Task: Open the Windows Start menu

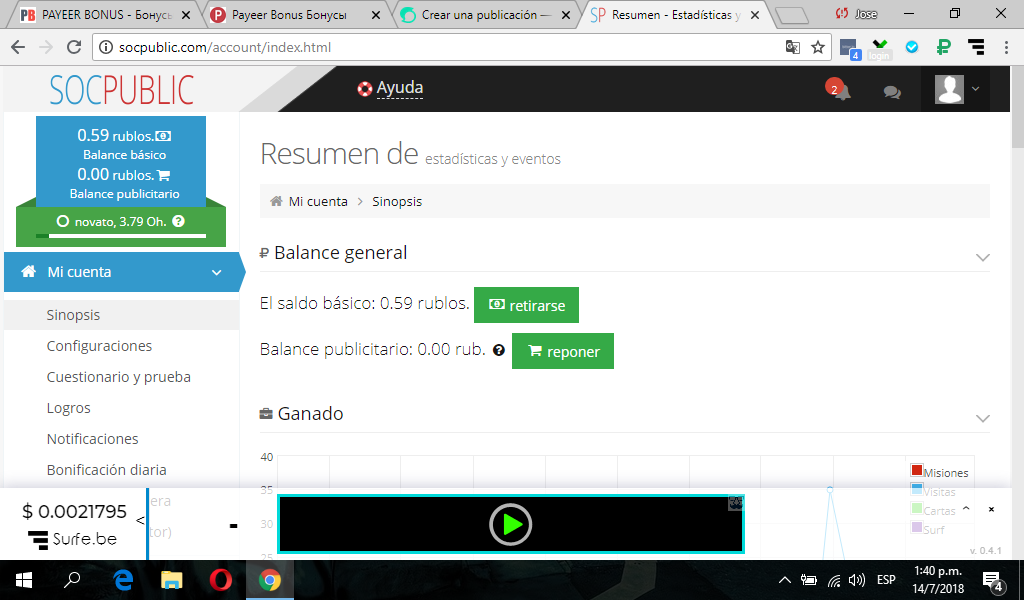Action: tap(24, 580)
